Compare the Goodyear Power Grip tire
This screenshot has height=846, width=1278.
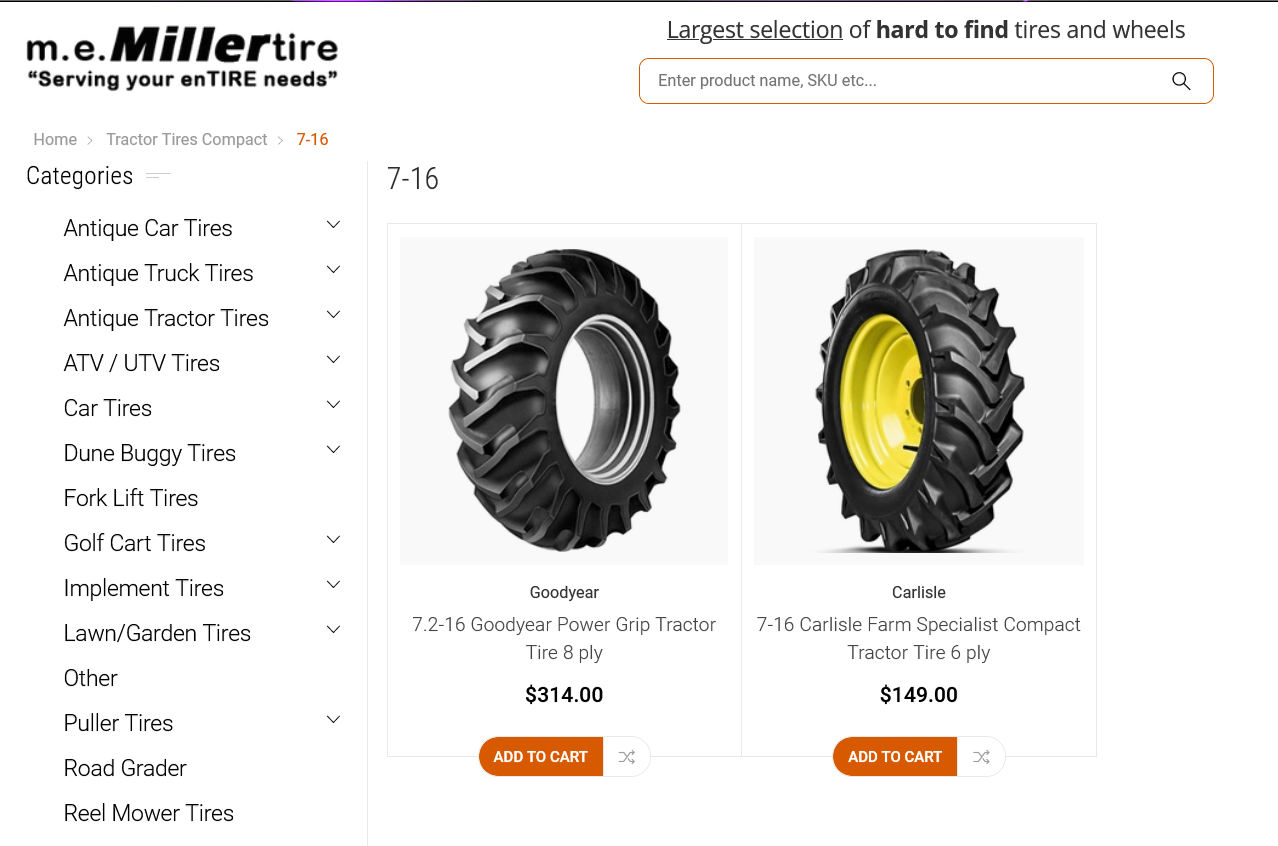coord(627,757)
